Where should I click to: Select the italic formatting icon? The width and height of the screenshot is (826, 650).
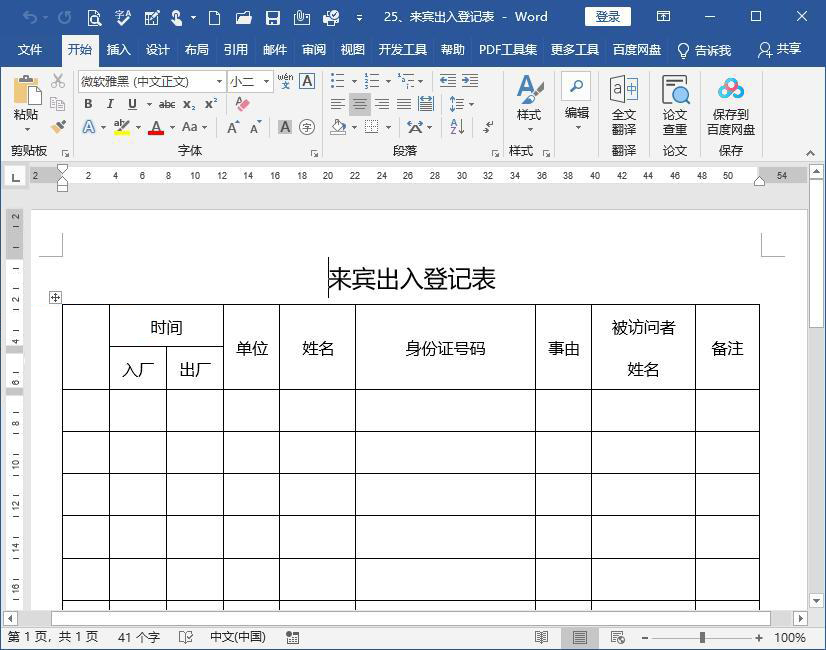110,103
